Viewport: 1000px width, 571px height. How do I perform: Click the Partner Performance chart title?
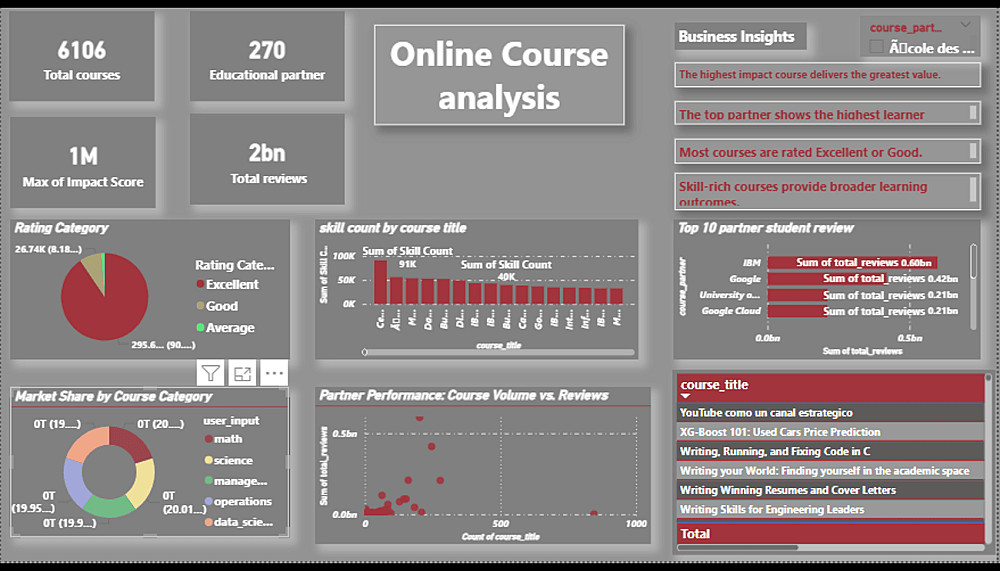click(464, 395)
